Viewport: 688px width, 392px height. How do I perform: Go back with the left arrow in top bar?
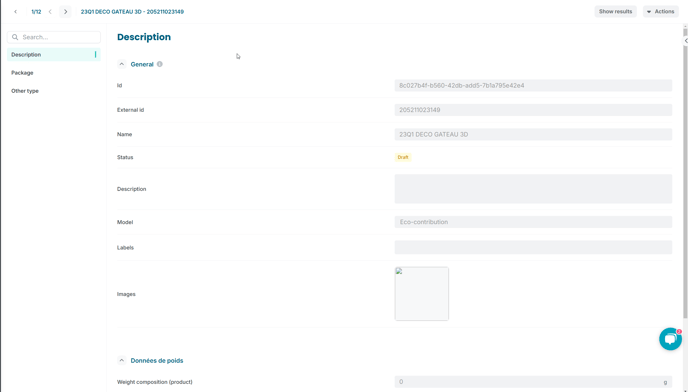16,12
